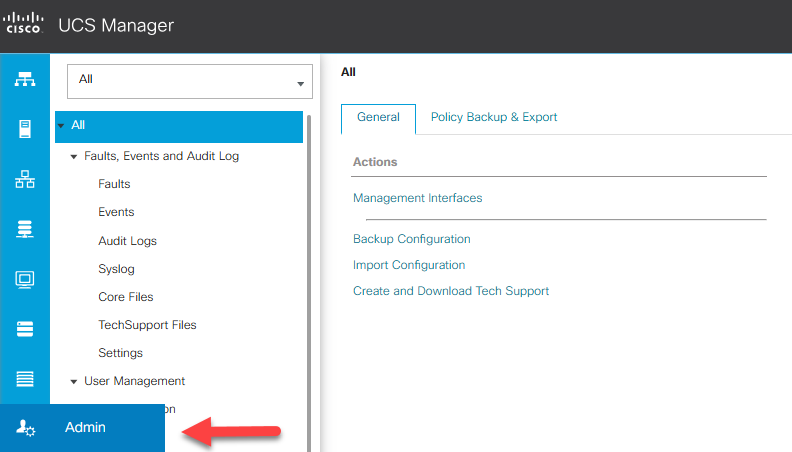Select Faults, Events and Audit Log label

pos(162,156)
